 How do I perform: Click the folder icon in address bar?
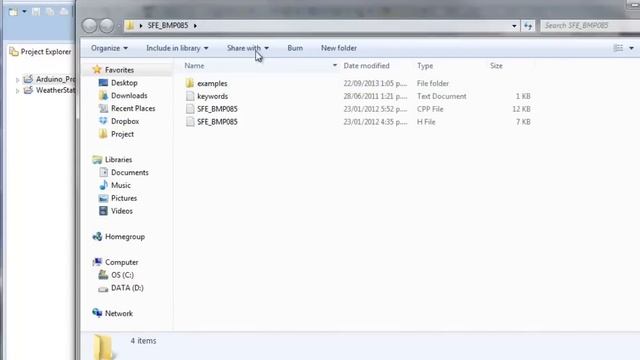pos(130,25)
